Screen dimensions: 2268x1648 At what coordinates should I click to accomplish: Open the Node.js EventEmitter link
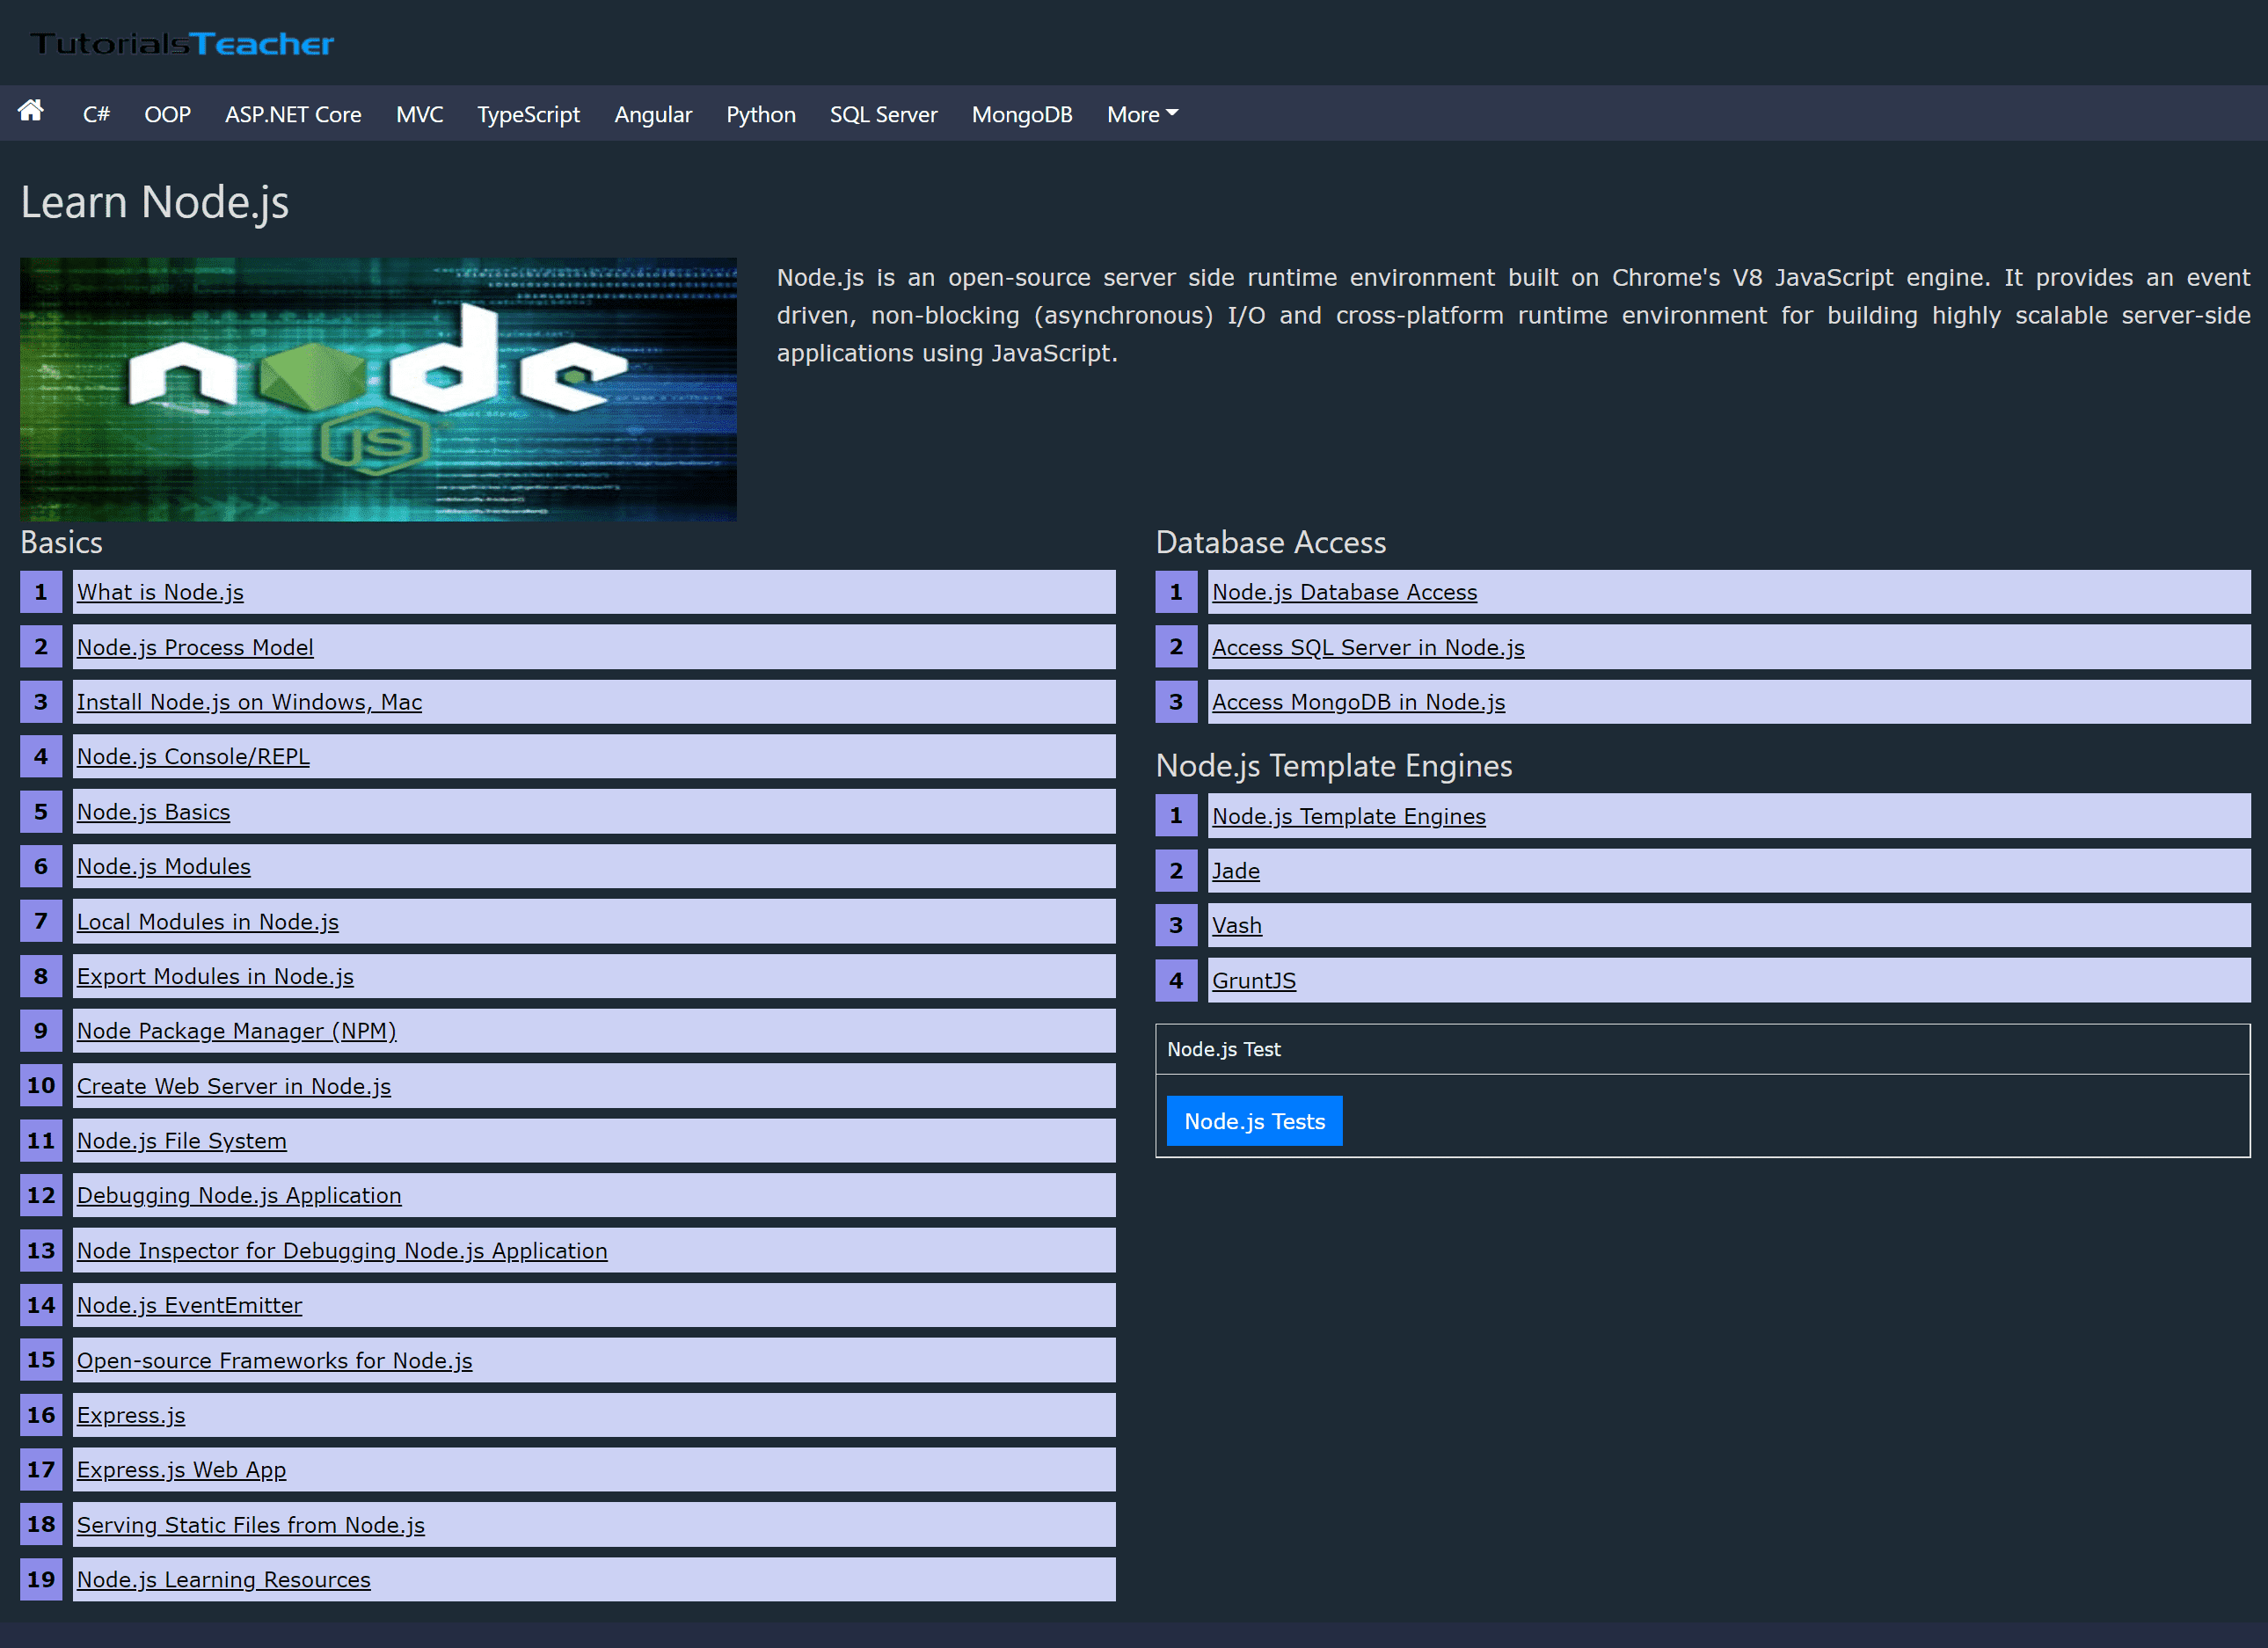[x=189, y=1305]
